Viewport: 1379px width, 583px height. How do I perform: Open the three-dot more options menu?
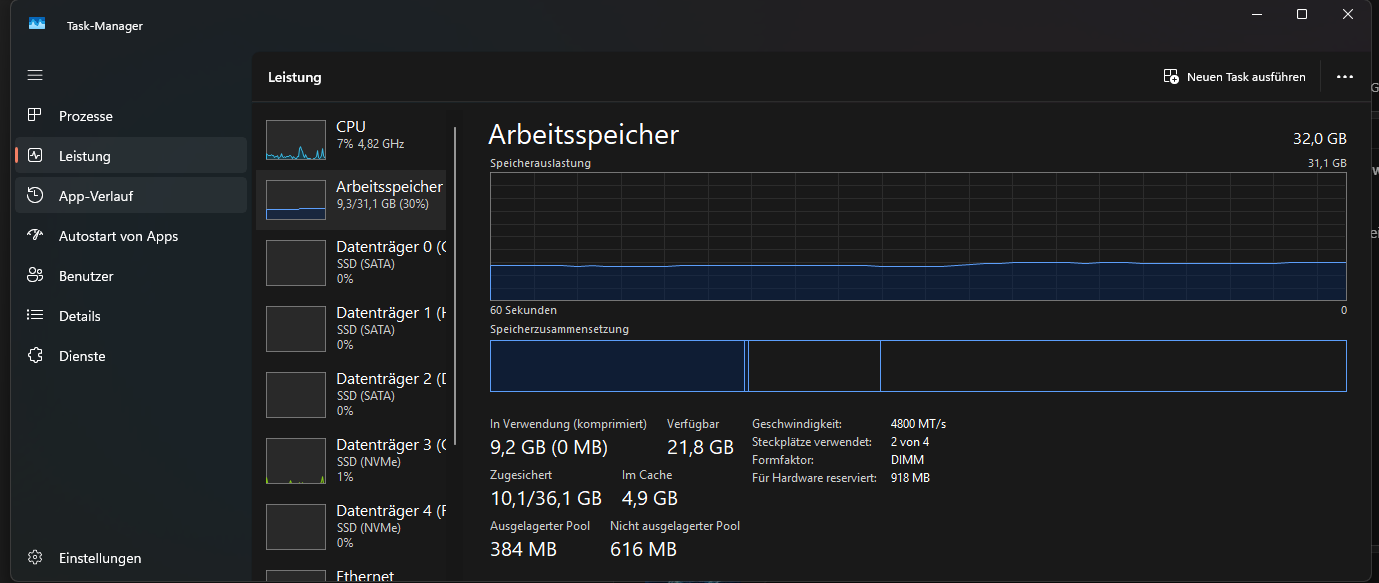pos(1344,77)
